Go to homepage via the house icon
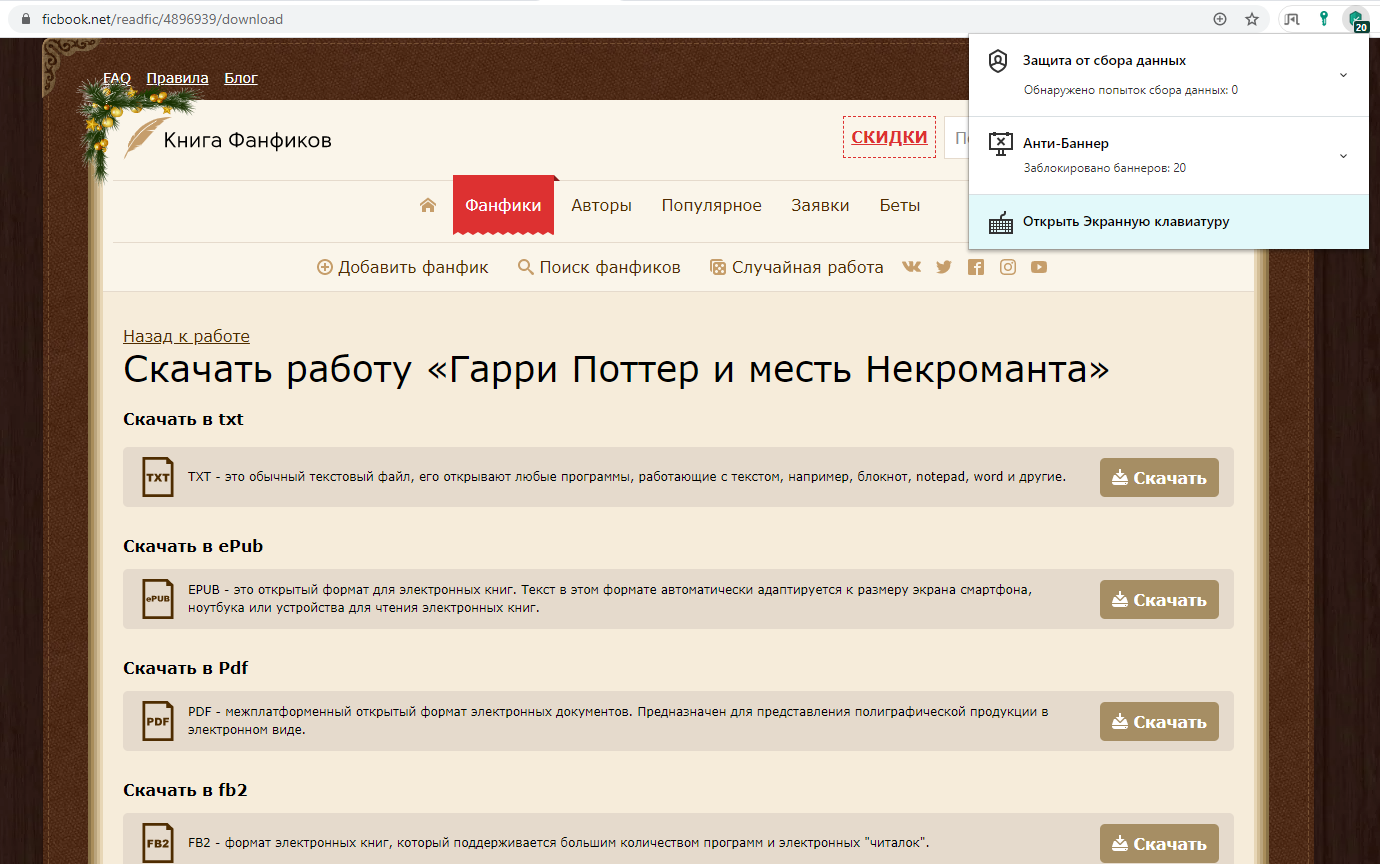Screen dimensions: 1380x864 point(428,205)
